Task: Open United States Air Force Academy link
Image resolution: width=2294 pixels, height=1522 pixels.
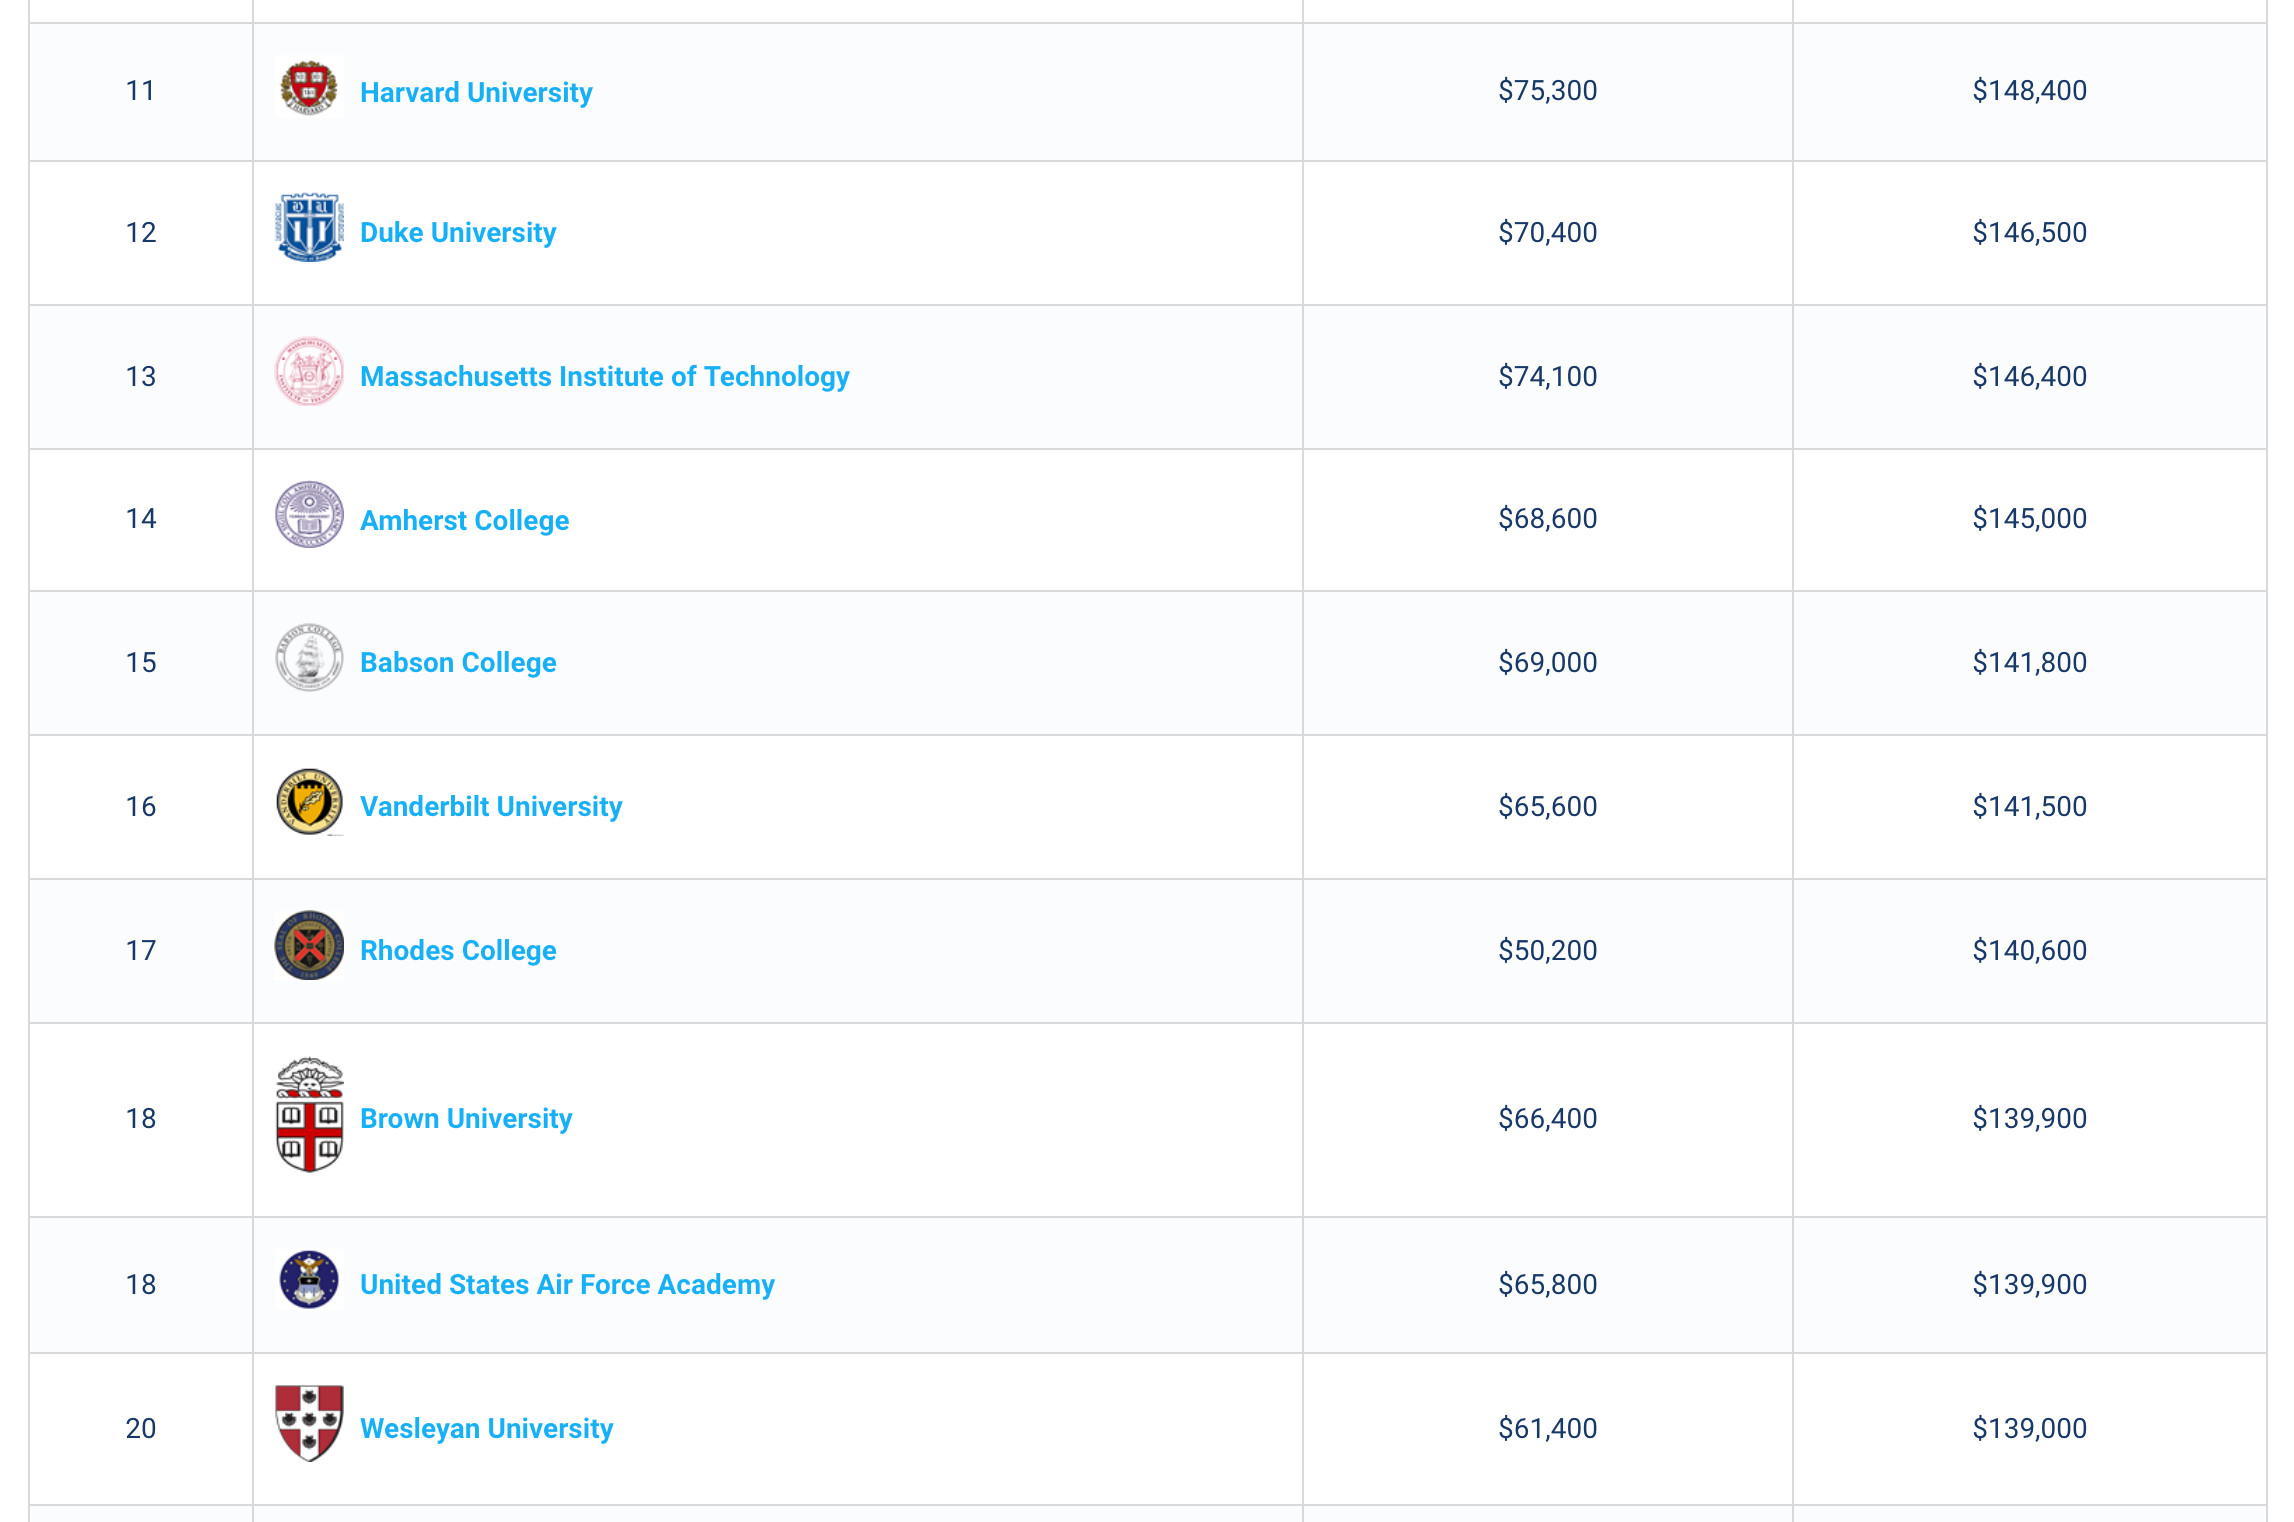Action: click(x=567, y=1284)
